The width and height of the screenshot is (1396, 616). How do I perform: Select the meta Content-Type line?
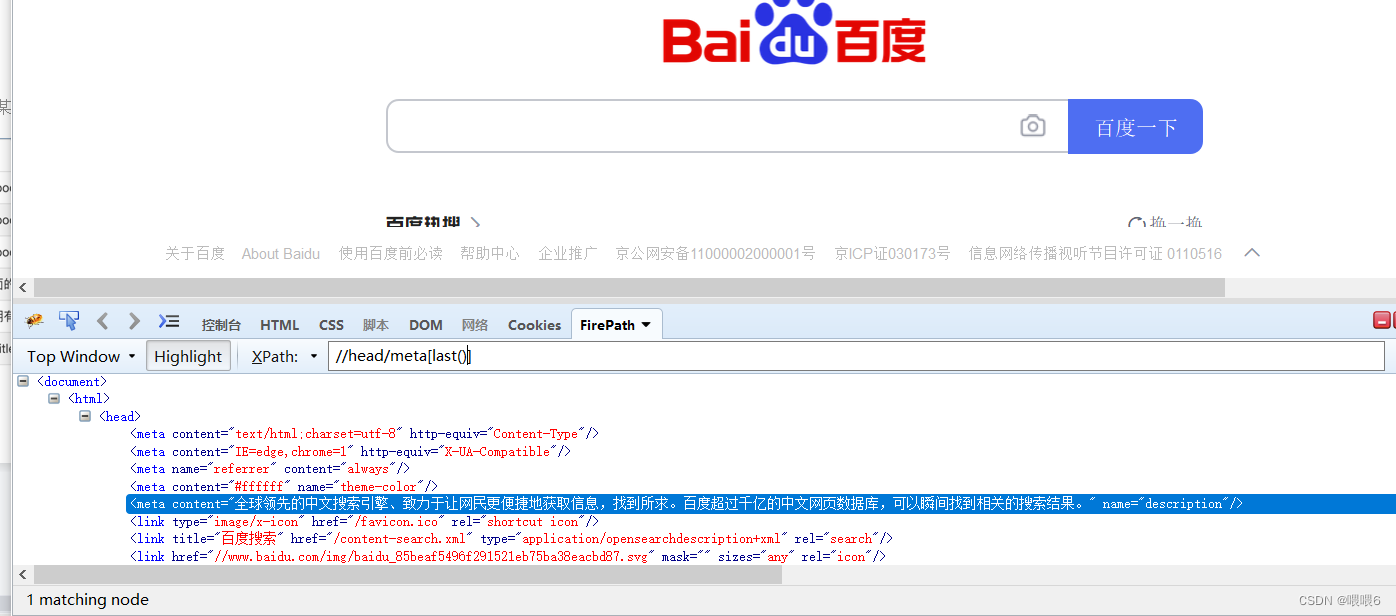click(x=365, y=434)
